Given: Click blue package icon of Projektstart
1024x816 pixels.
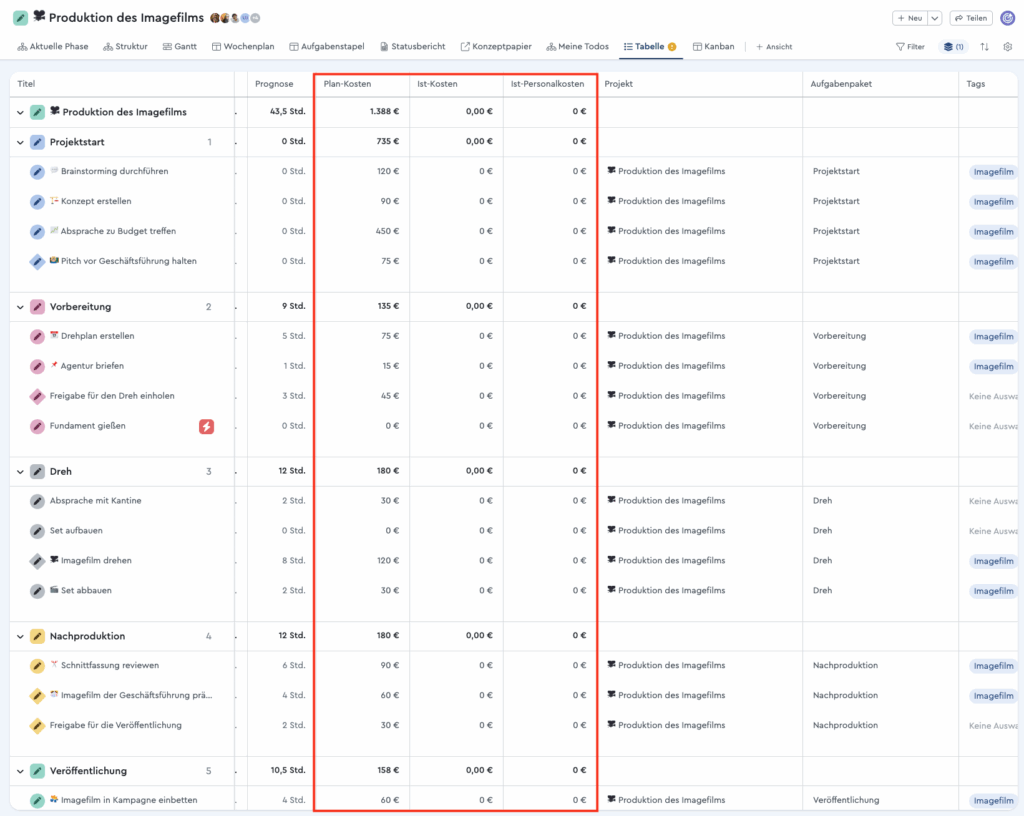Looking at the screenshot, I should (x=37, y=142).
